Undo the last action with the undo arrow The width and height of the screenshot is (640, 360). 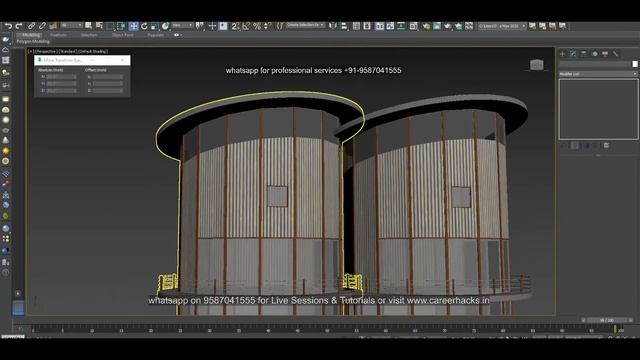(x=8, y=26)
